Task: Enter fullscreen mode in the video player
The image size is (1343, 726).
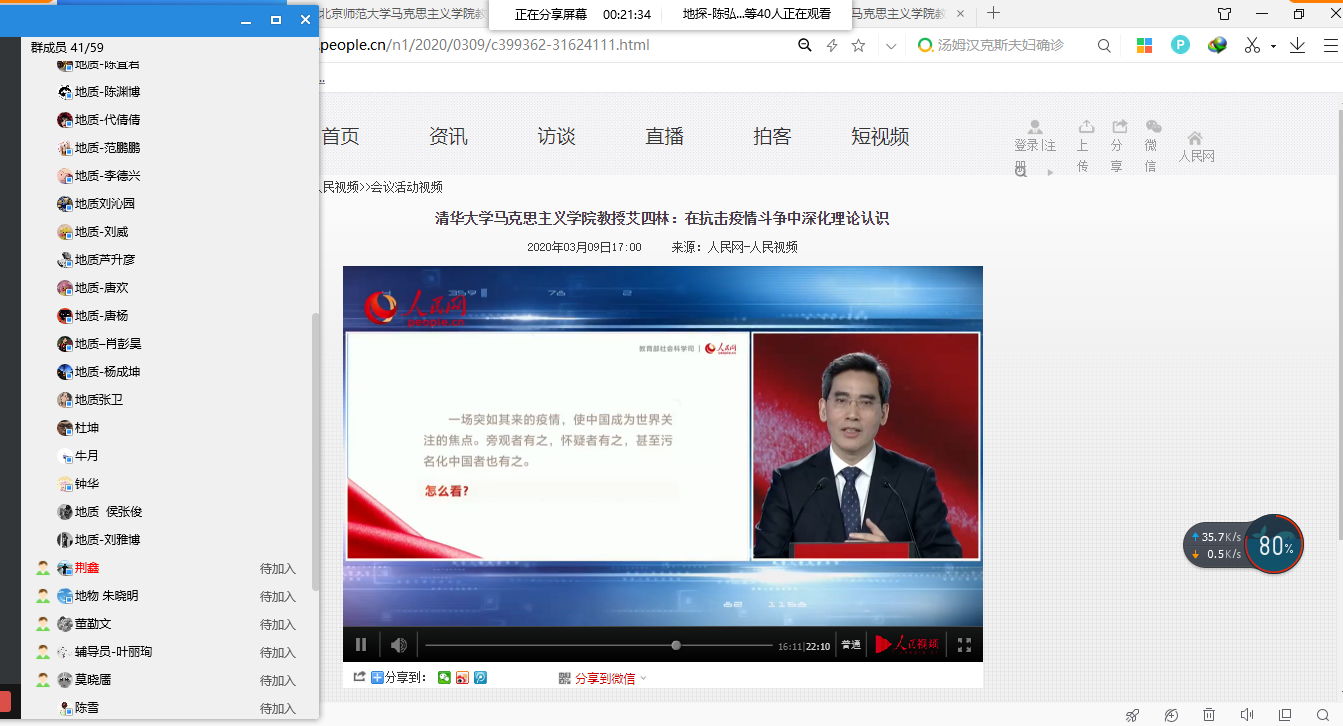Action: point(964,645)
